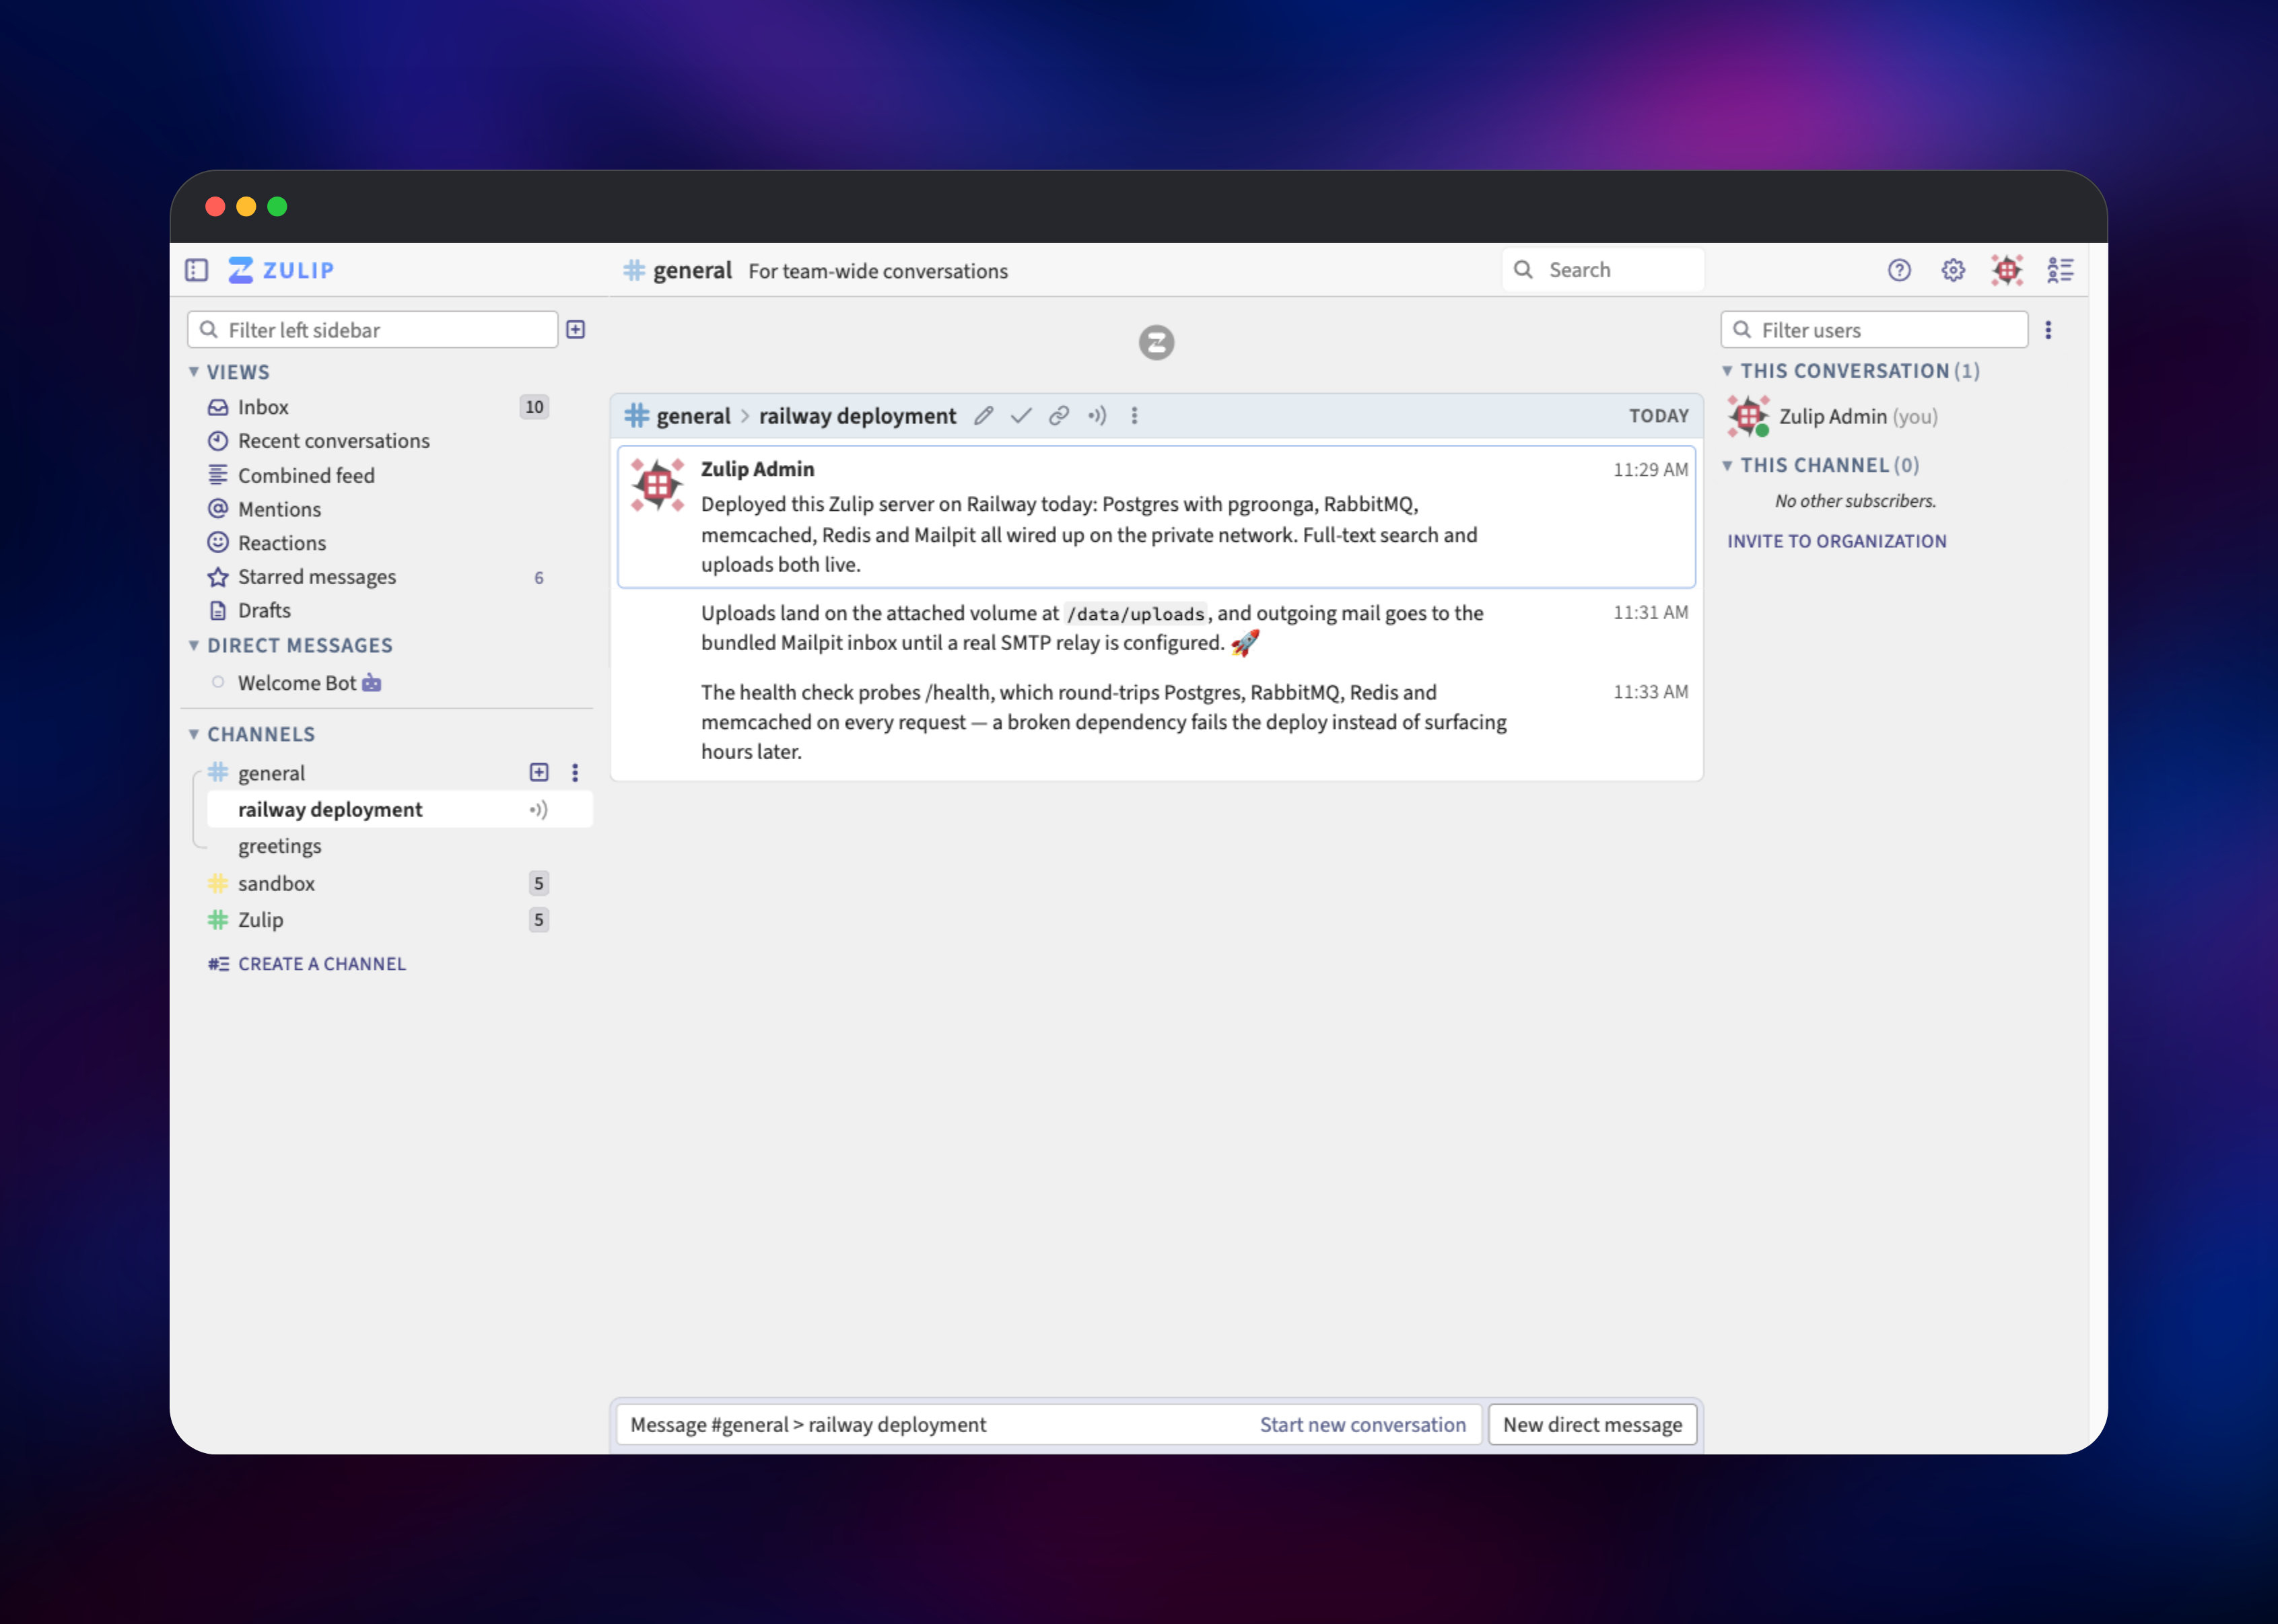The height and width of the screenshot is (1624, 2278).
Task: Click the 11:31 AM message timestamp
Action: point(1651,613)
